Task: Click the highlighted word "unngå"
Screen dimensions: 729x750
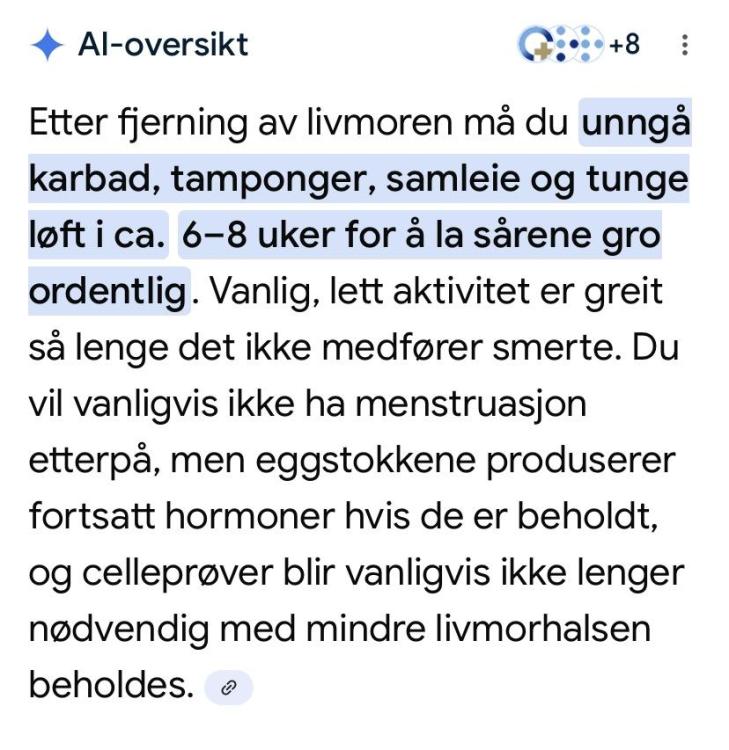Action: point(636,124)
